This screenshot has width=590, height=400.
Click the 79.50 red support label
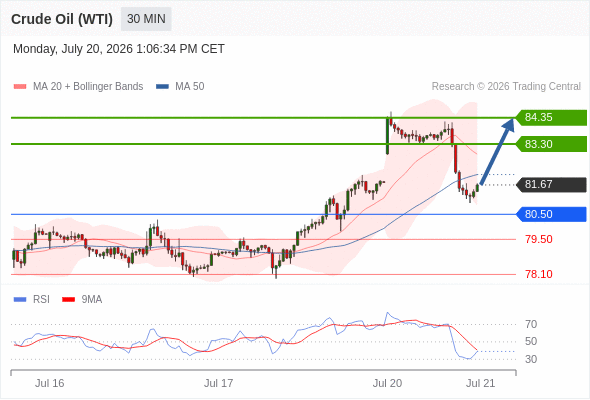click(x=539, y=239)
